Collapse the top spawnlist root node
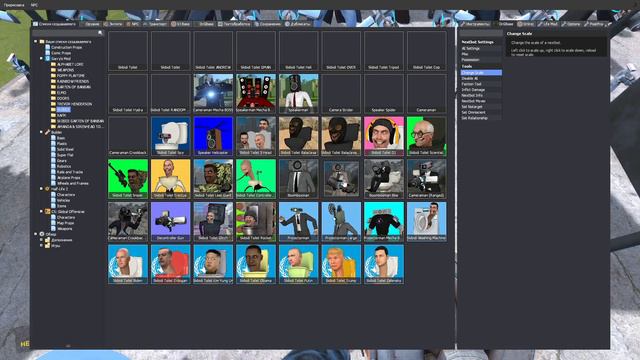Image resolution: width=640 pixels, height=360 pixels. [36, 41]
